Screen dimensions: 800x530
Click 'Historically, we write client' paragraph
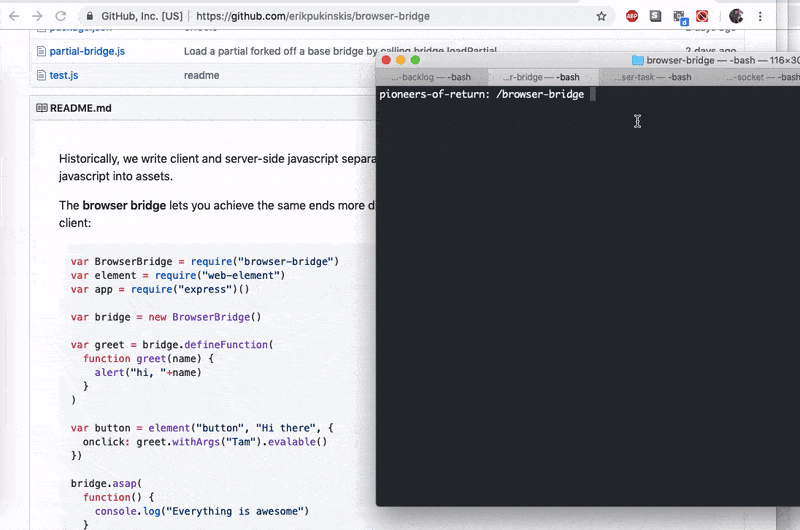pos(217,167)
